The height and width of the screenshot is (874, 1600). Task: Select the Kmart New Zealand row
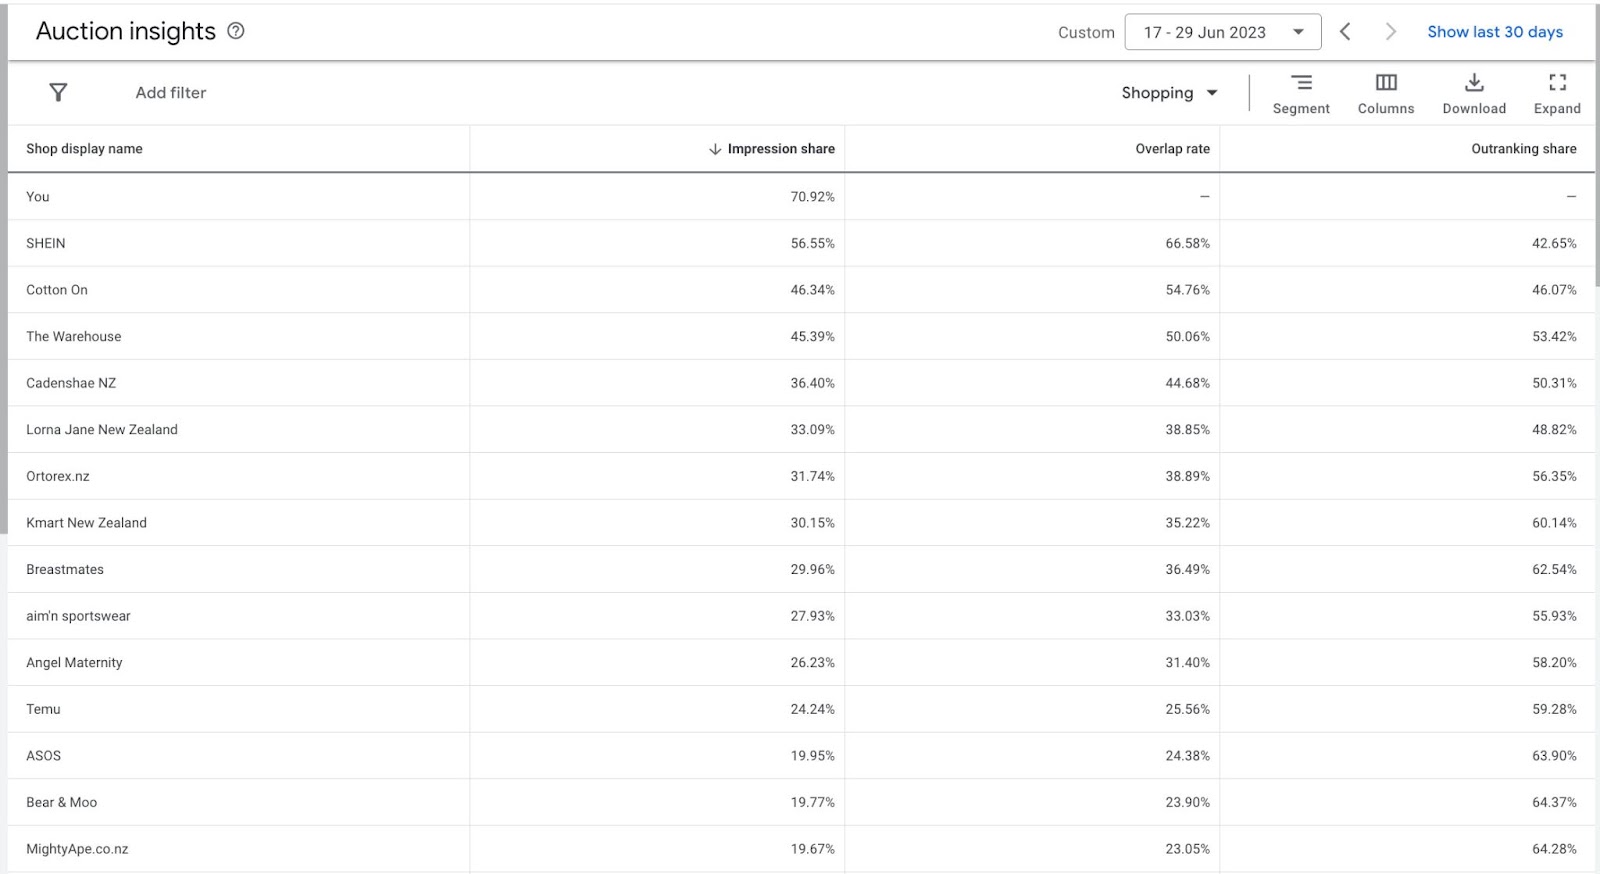click(800, 523)
